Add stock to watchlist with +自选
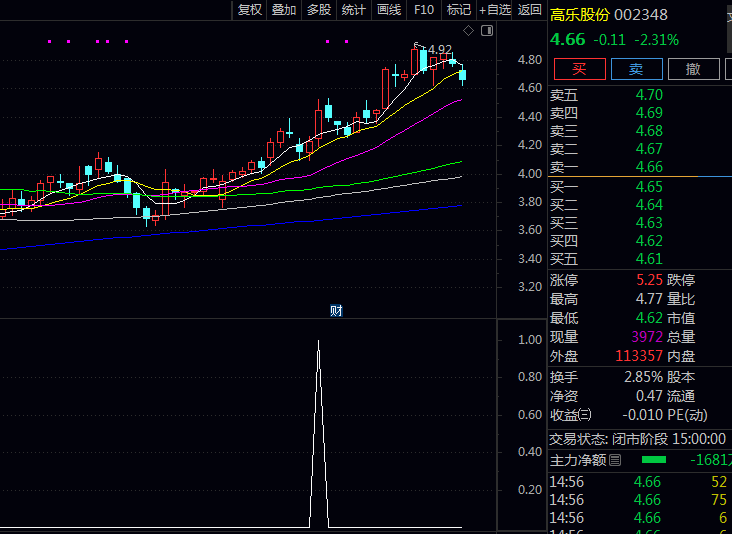Image resolution: width=732 pixels, height=534 pixels. (495, 10)
